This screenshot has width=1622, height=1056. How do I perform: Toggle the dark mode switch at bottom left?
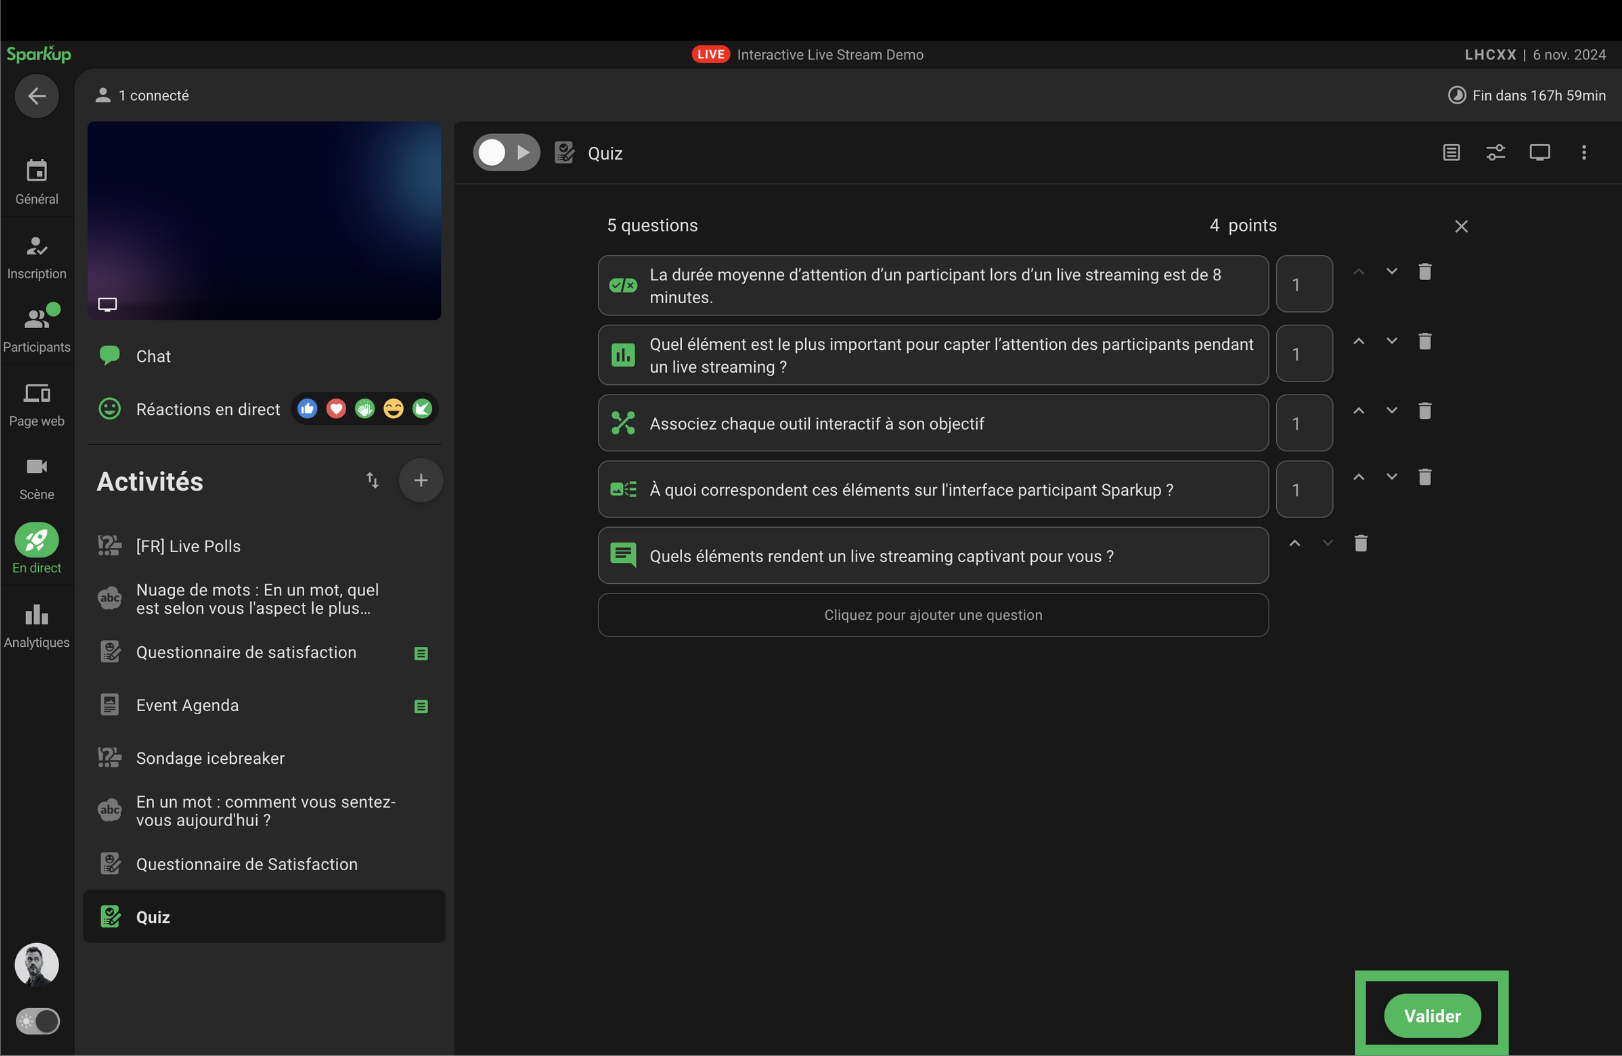click(x=38, y=1021)
